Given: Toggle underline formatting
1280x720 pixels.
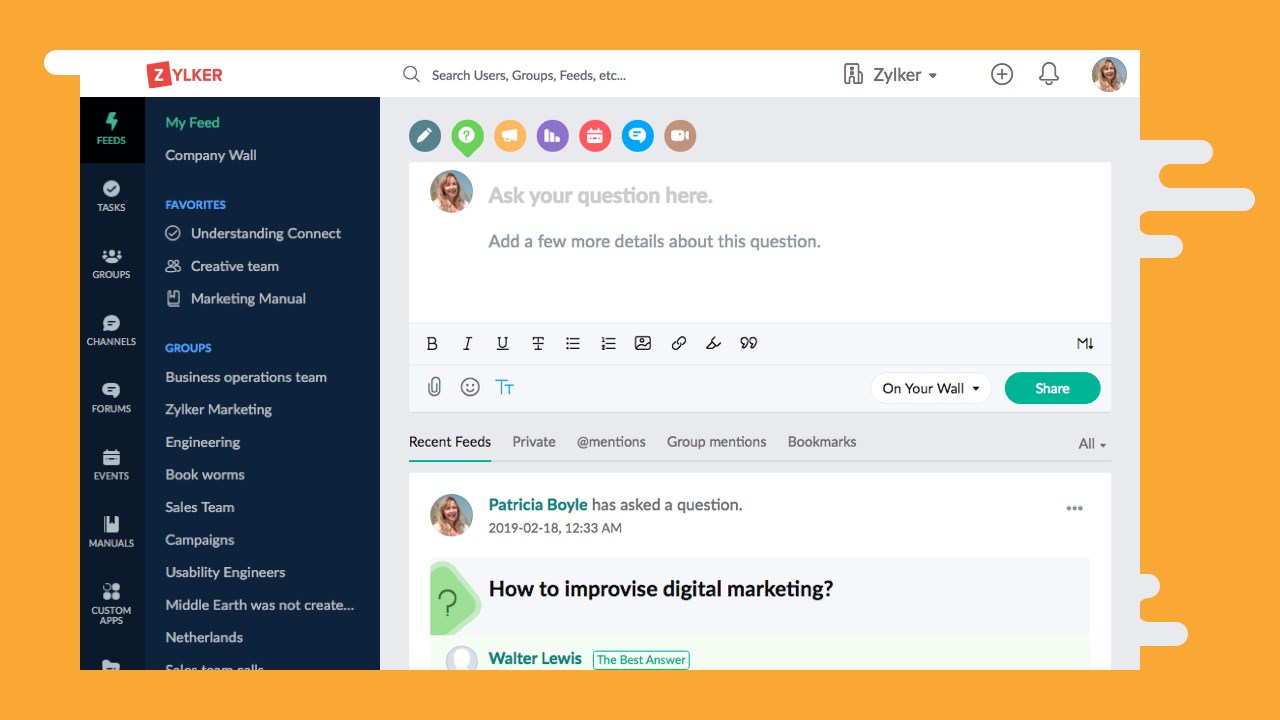Looking at the screenshot, I should 502,343.
